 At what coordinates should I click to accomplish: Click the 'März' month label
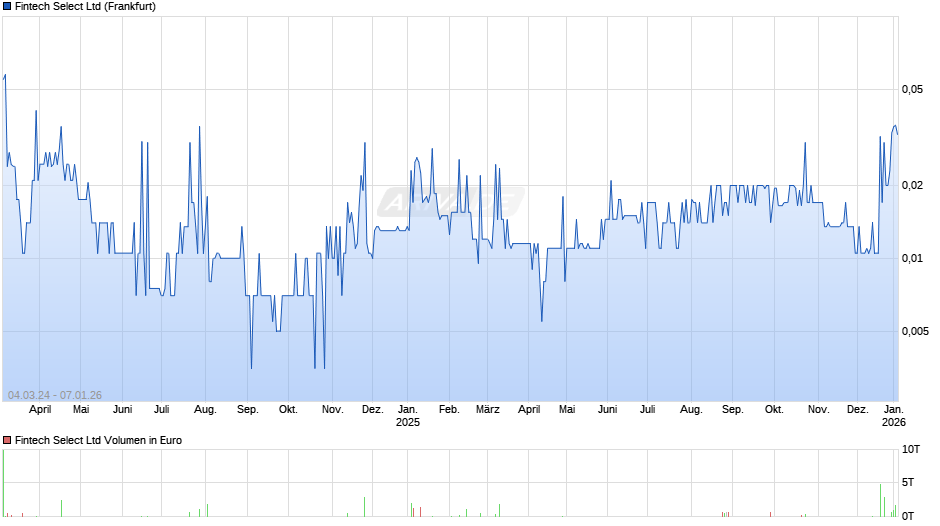(x=487, y=409)
